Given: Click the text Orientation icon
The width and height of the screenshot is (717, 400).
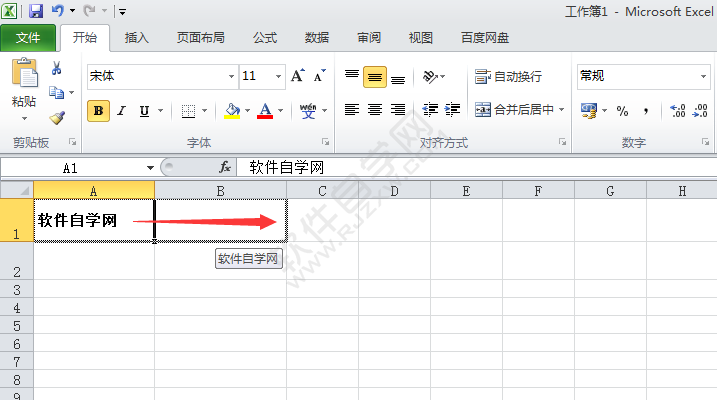Looking at the screenshot, I should click(x=430, y=77).
